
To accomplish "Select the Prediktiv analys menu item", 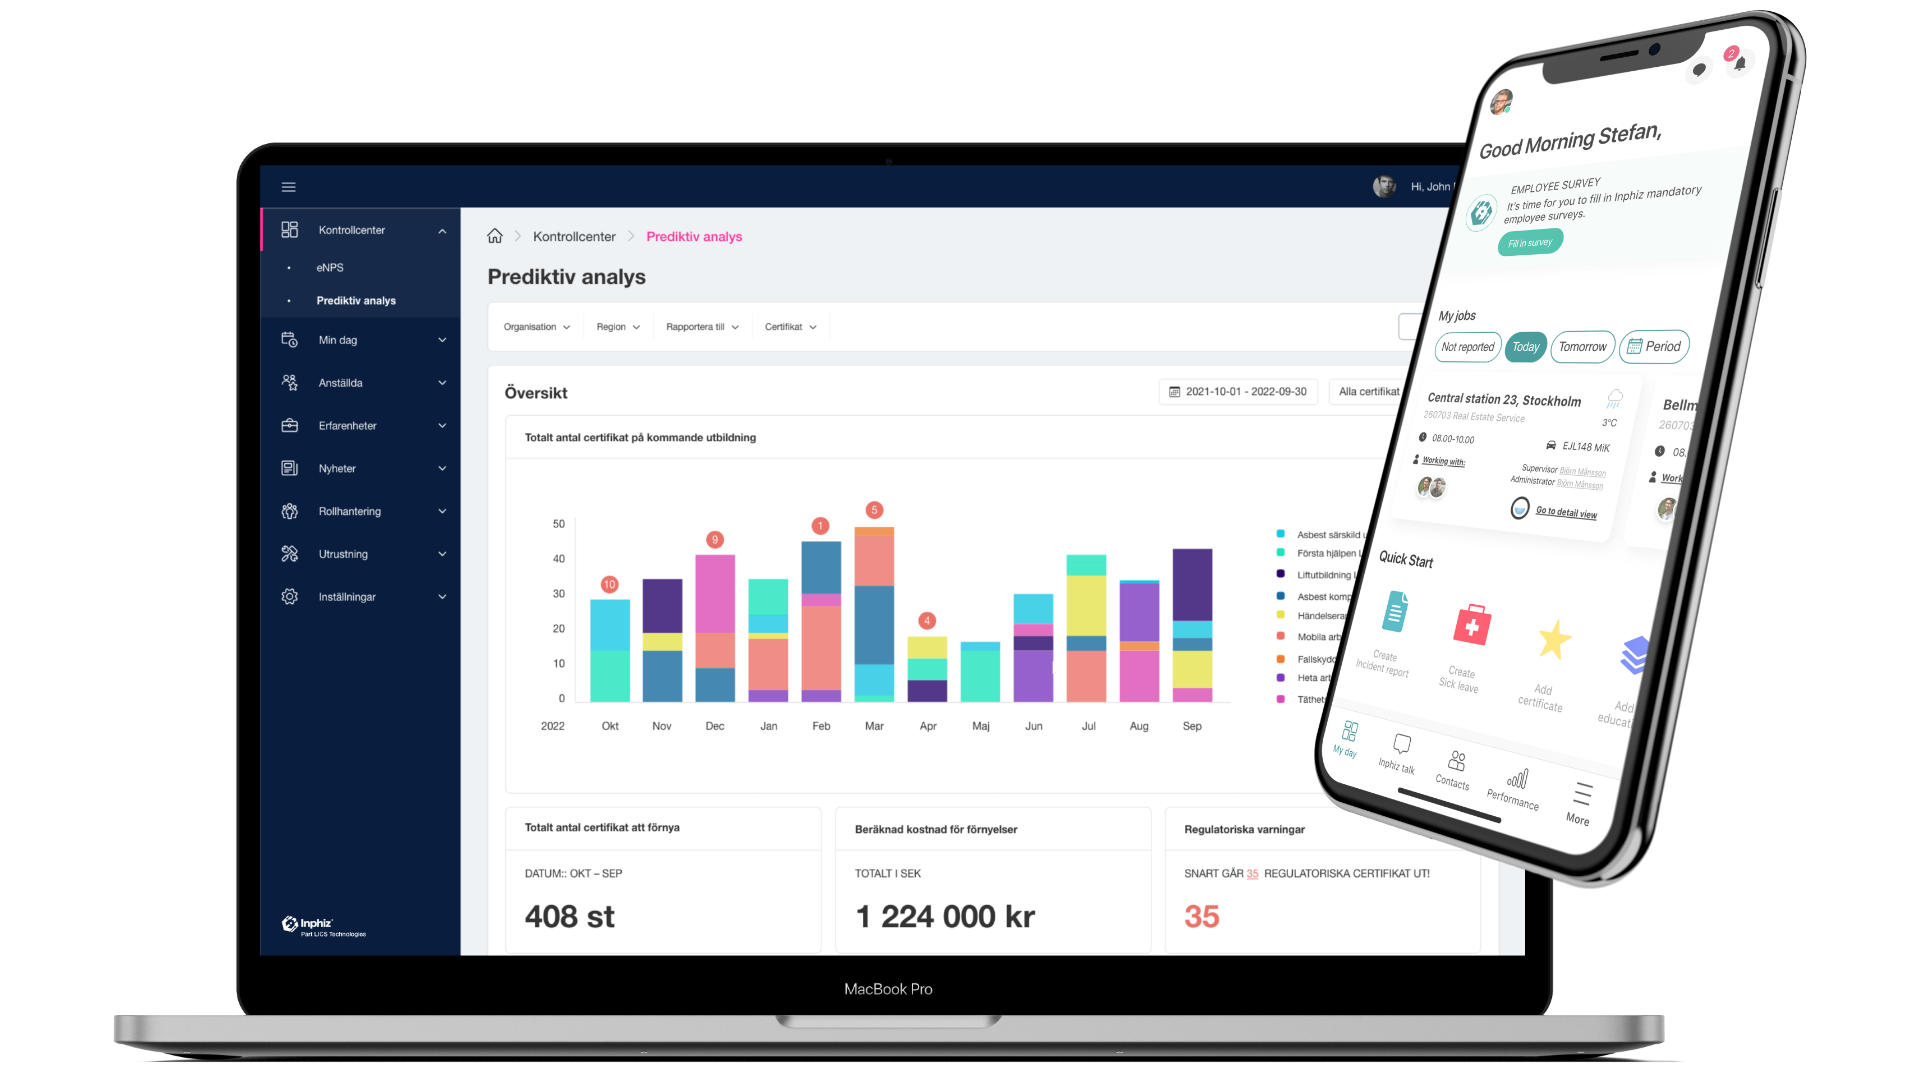I will [356, 301].
